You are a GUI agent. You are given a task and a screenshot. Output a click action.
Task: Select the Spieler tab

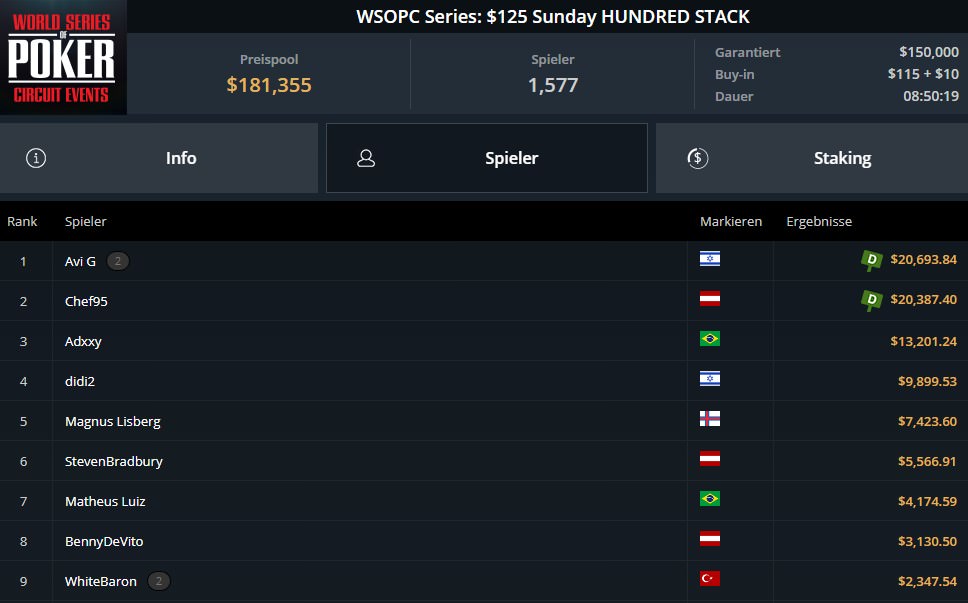[487, 158]
